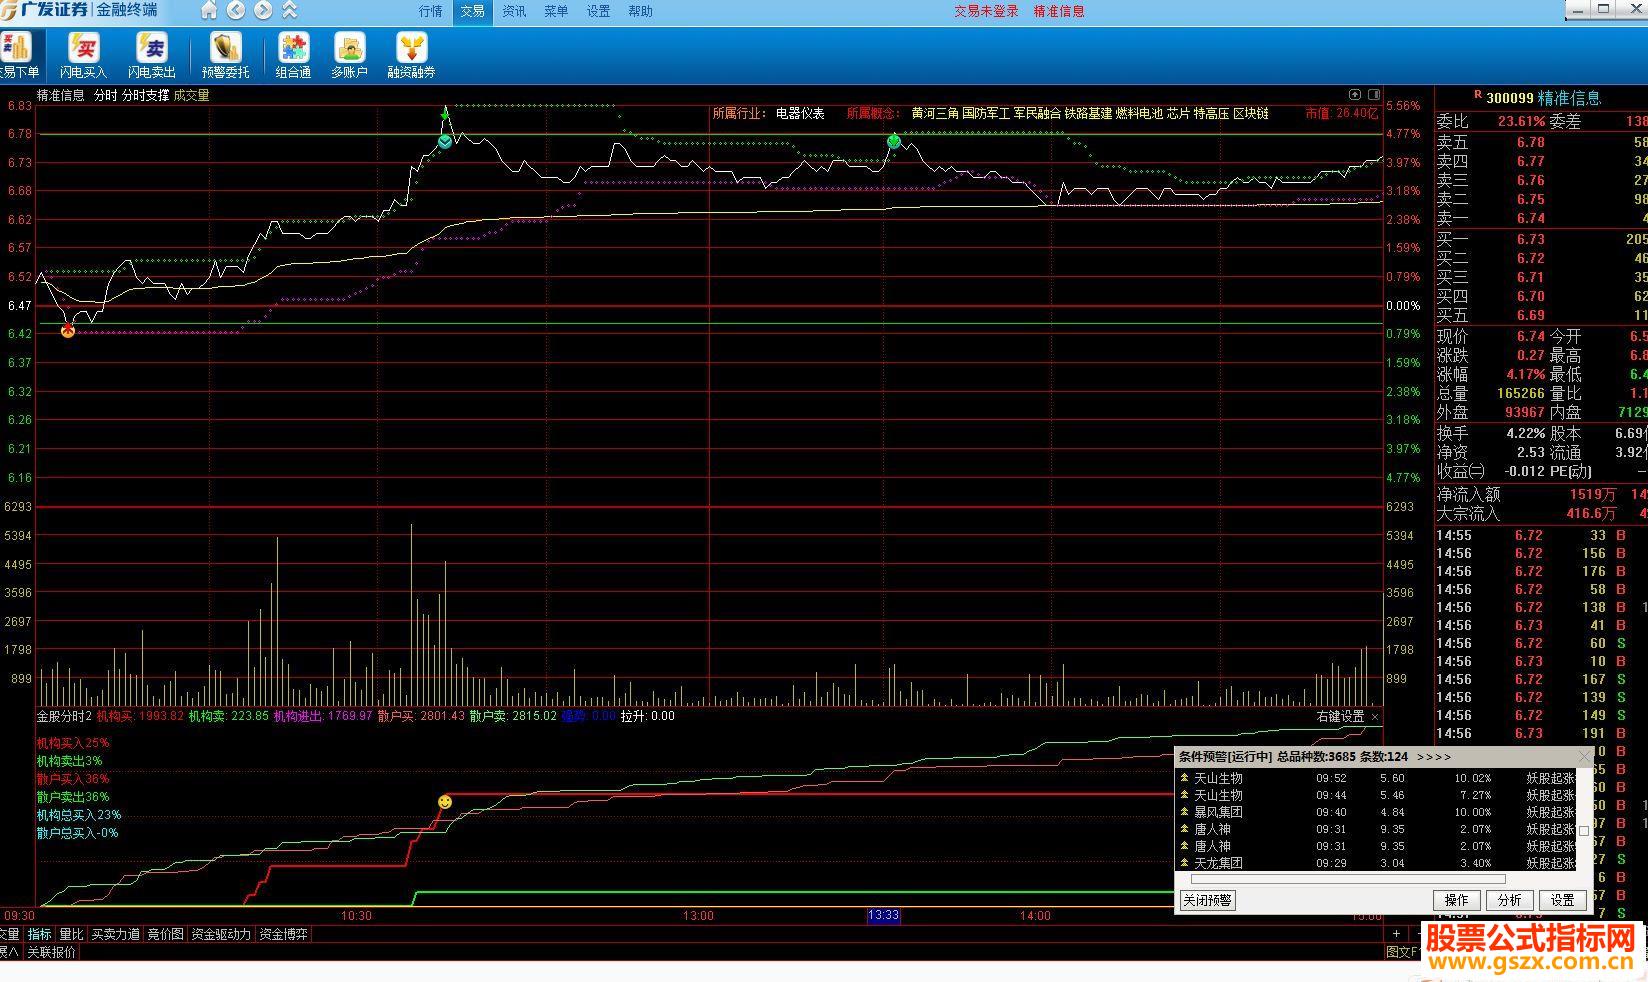Viewport: 1648px width, 982px height.
Task: Click 关闭预警 button in alert dialog
Action: pyautogui.click(x=1208, y=900)
